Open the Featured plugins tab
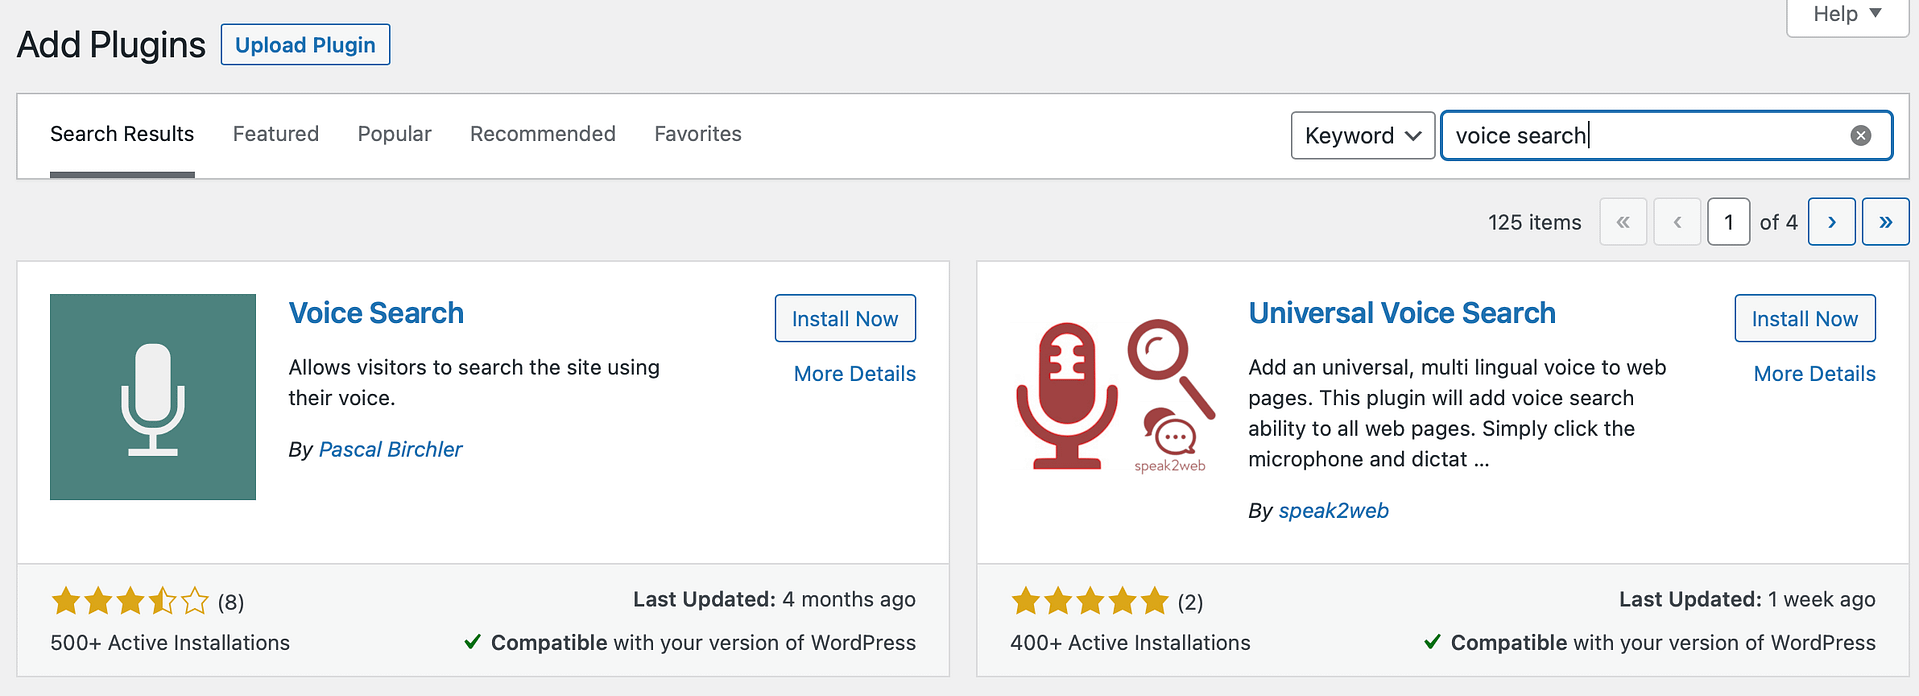The width and height of the screenshot is (1919, 696). tap(276, 134)
